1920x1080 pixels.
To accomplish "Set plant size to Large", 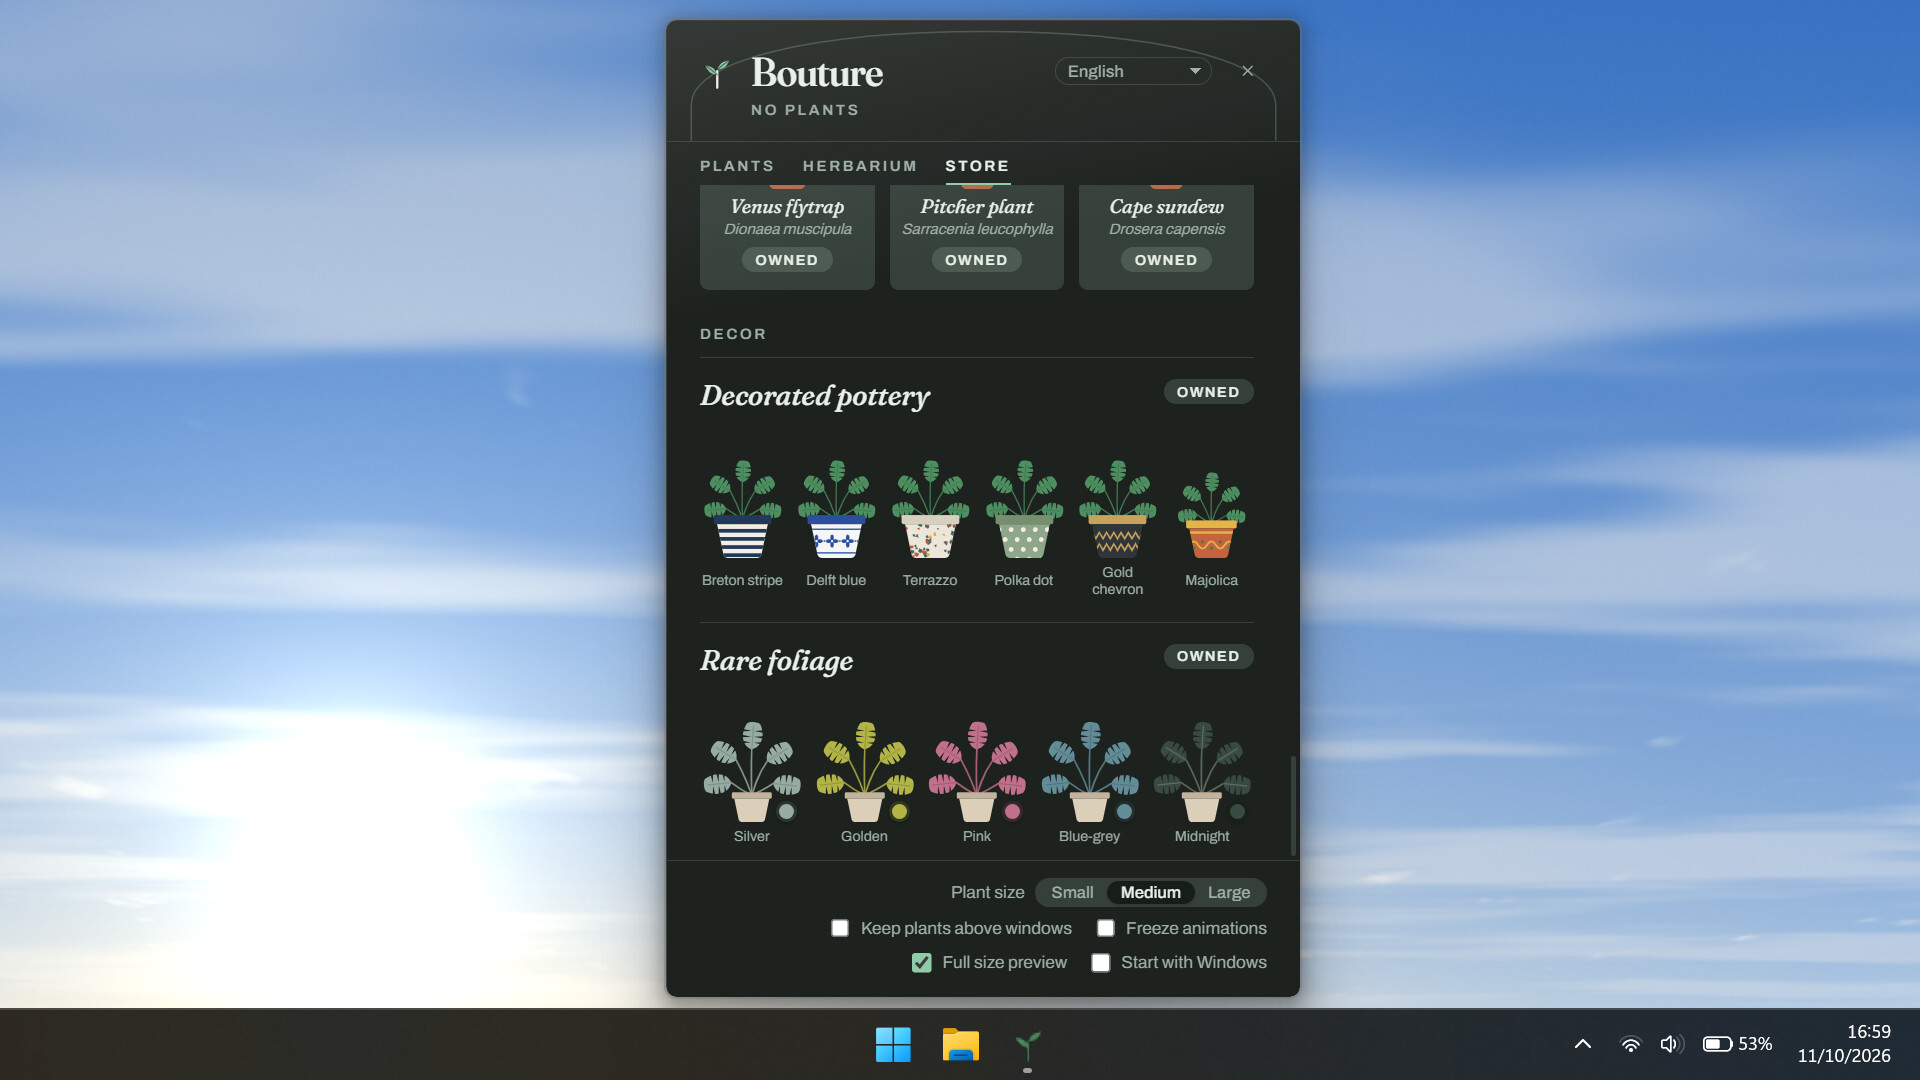I will click(x=1228, y=892).
